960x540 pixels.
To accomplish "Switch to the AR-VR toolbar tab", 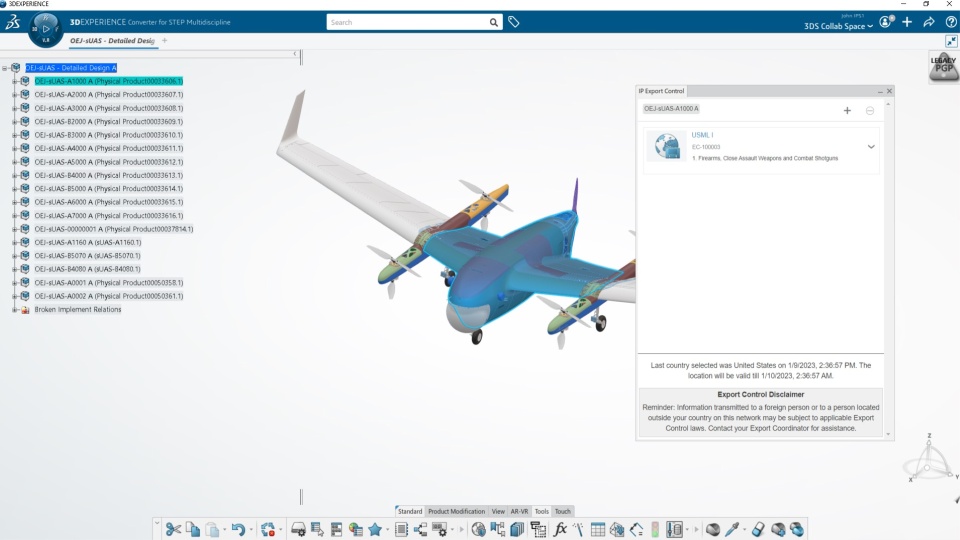I will click(519, 511).
